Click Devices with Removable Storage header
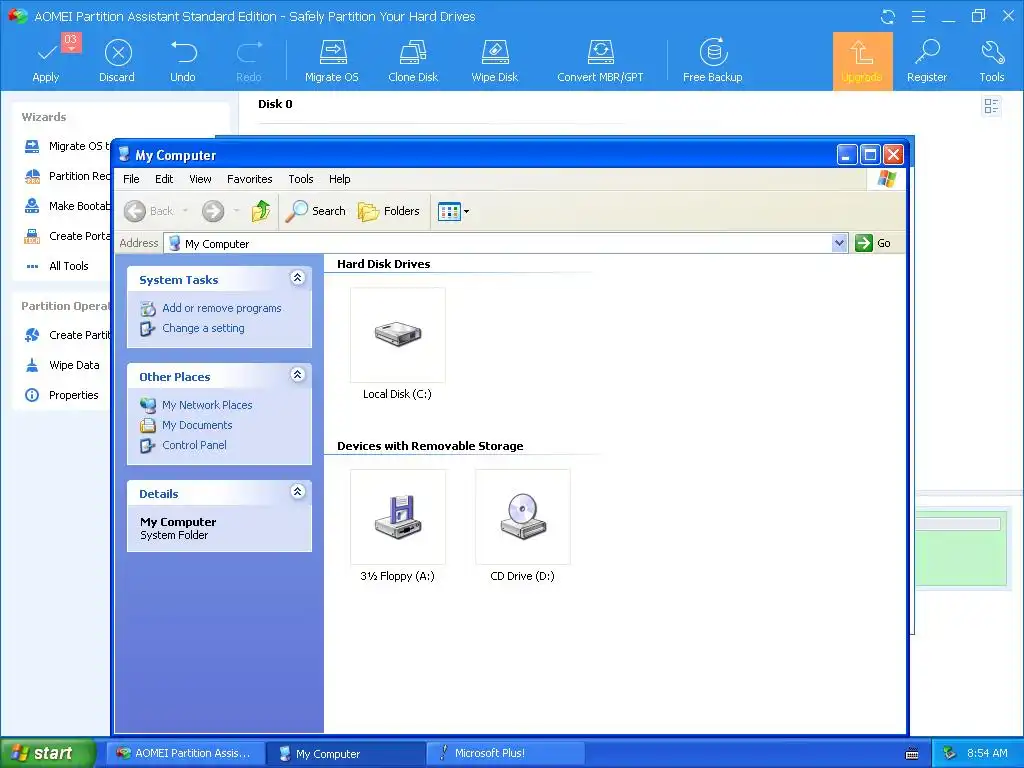Image resolution: width=1024 pixels, height=768 pixels. click(x=430, y=446)
